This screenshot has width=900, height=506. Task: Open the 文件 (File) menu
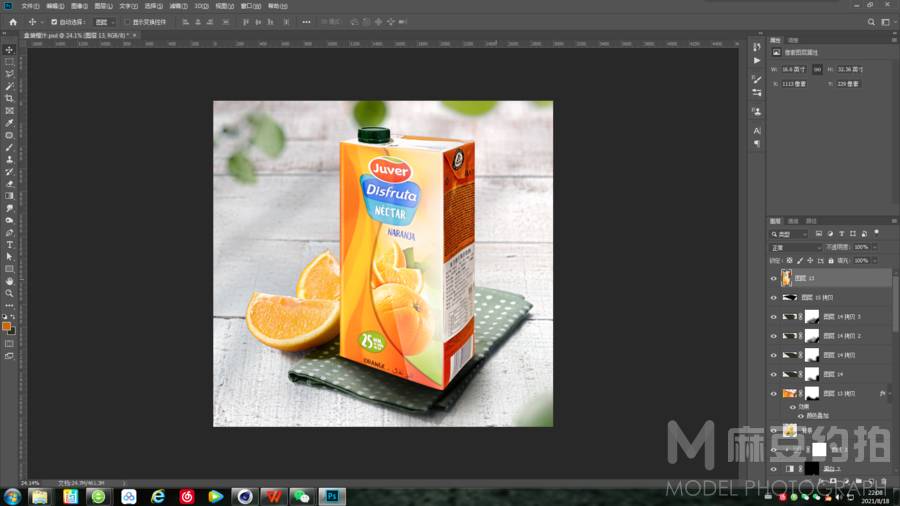coord(30,6)
